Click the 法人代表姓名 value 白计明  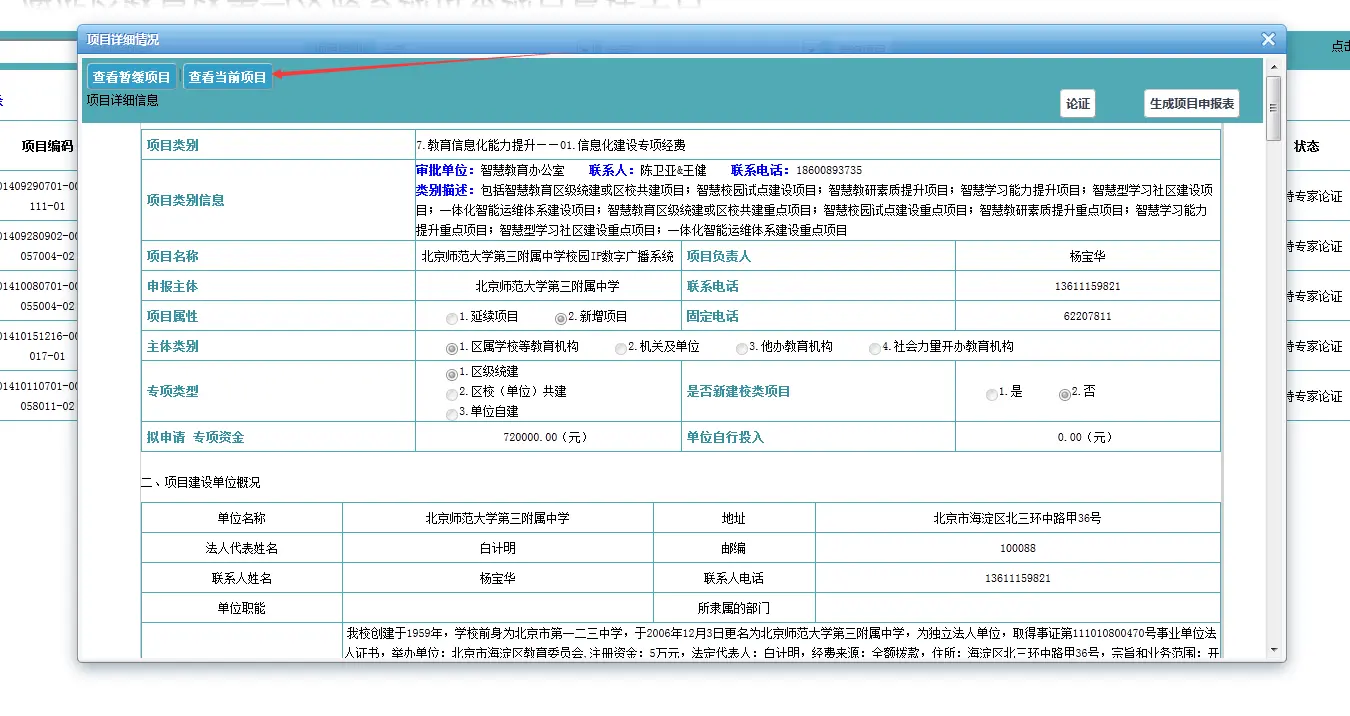coord(498,548)
